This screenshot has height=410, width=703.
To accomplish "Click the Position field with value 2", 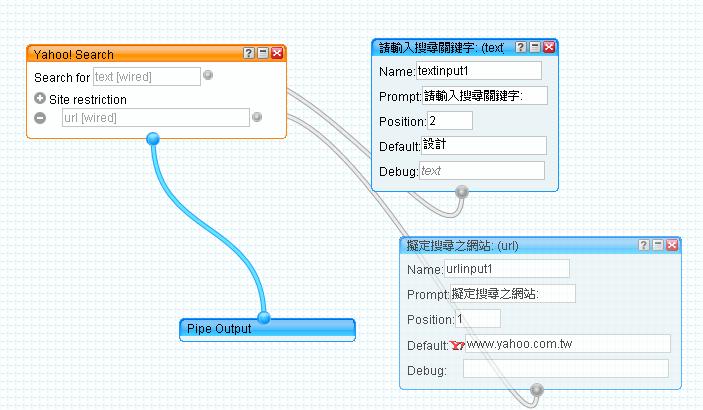I will tap(449, 121).
